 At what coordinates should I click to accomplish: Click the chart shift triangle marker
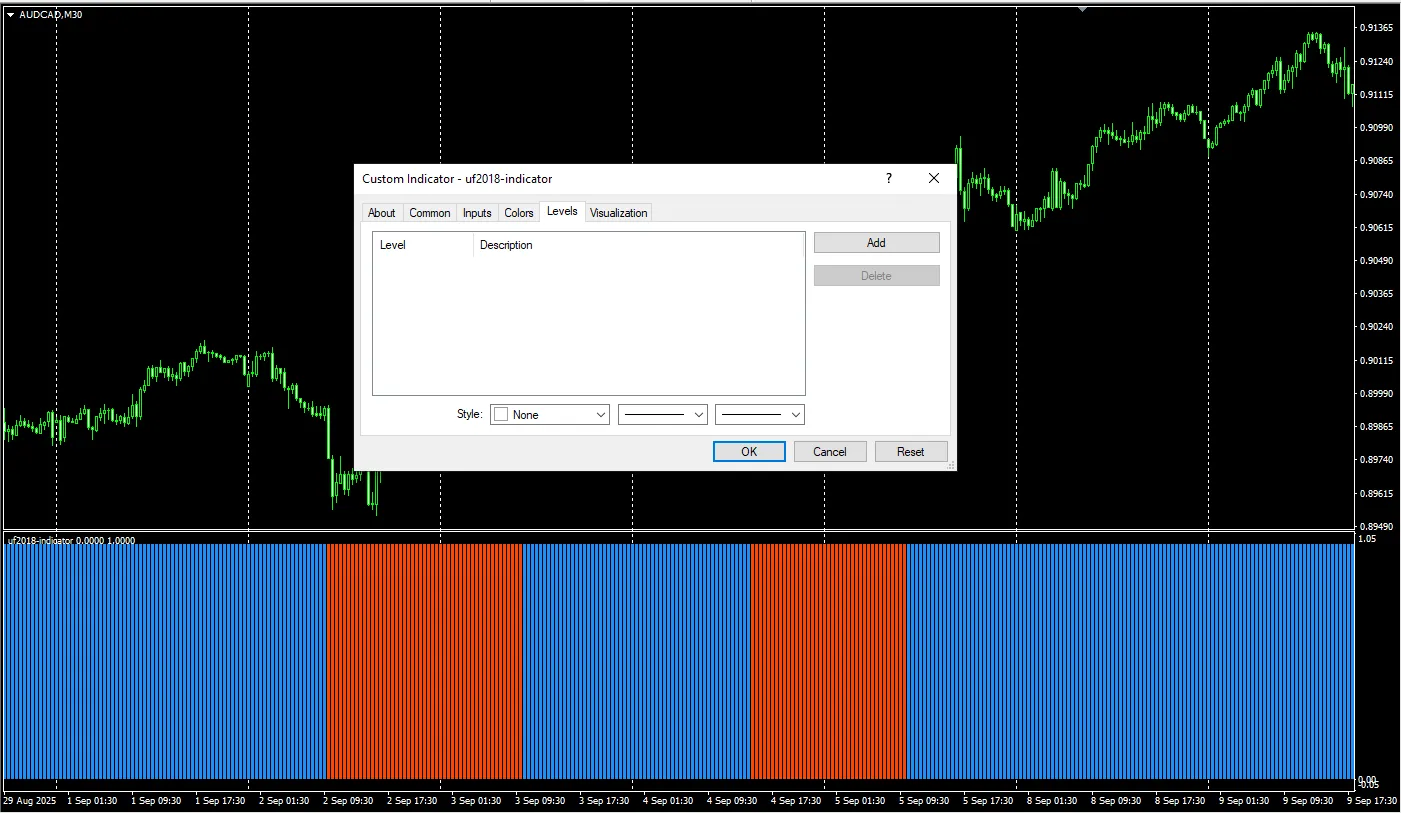point(1081,8)
